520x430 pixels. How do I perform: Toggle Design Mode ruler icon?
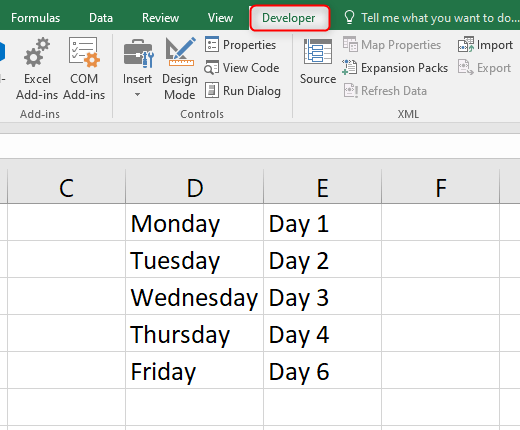tap(180, 52)
